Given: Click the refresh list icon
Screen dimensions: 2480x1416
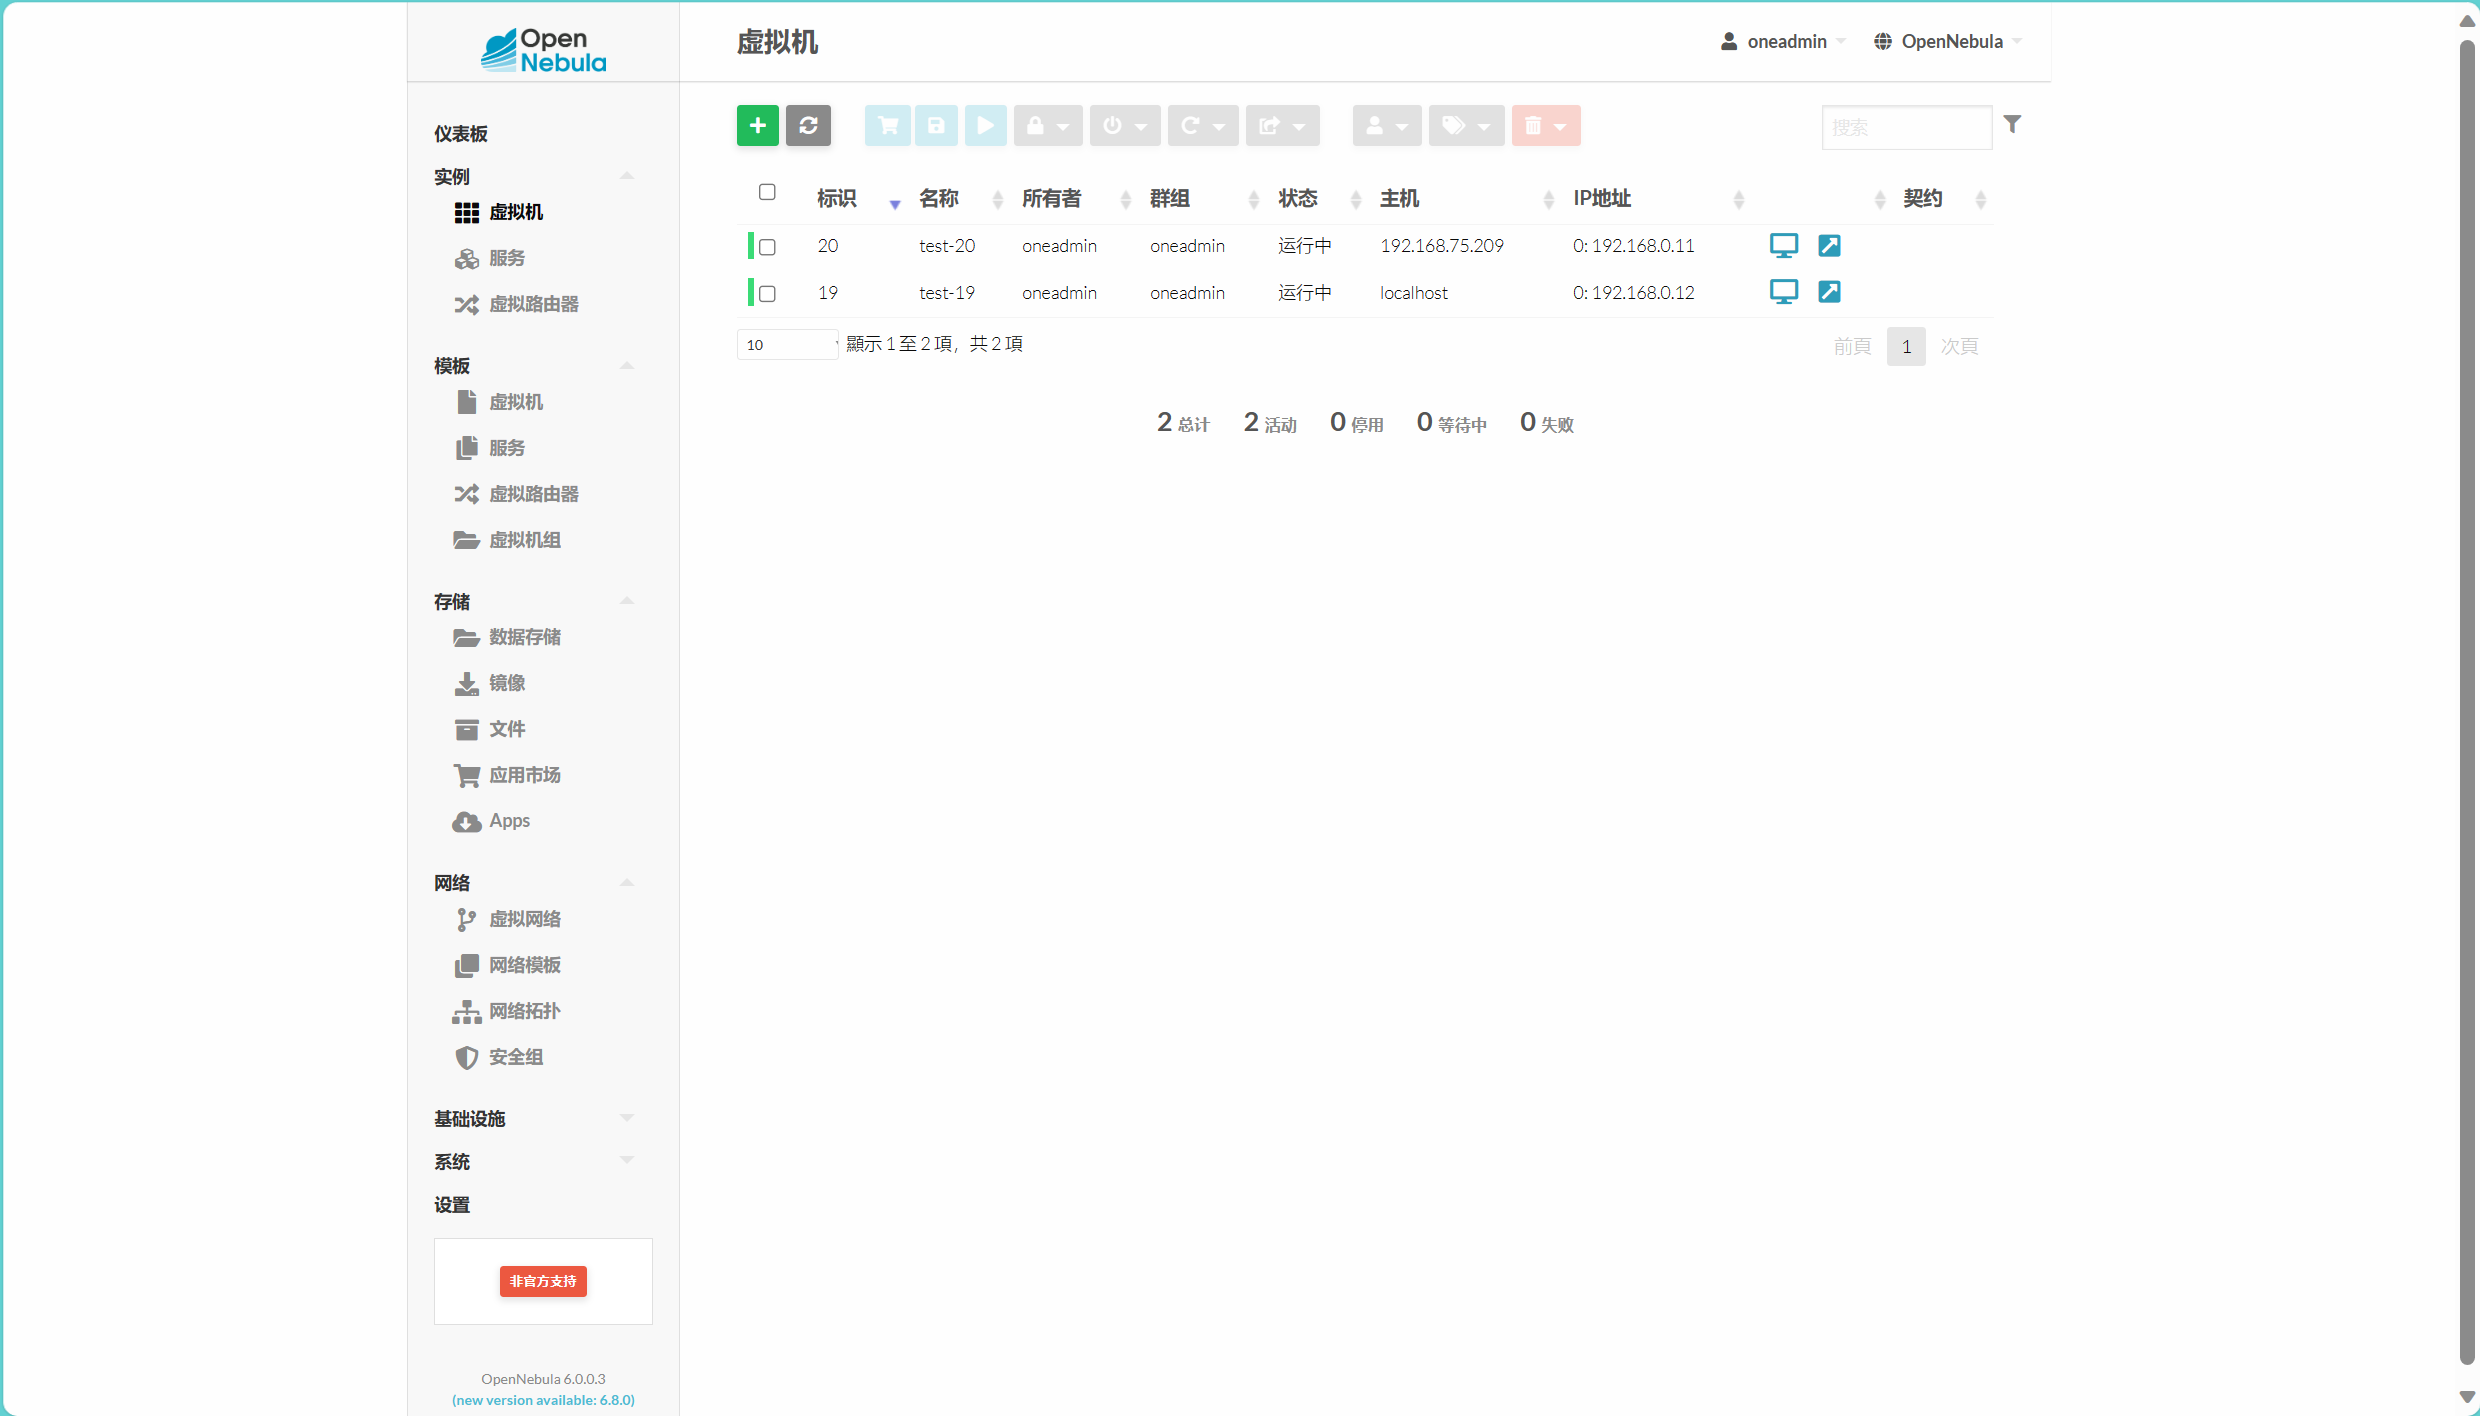Looking at the screenshot, I should click(x=809, y=124).
